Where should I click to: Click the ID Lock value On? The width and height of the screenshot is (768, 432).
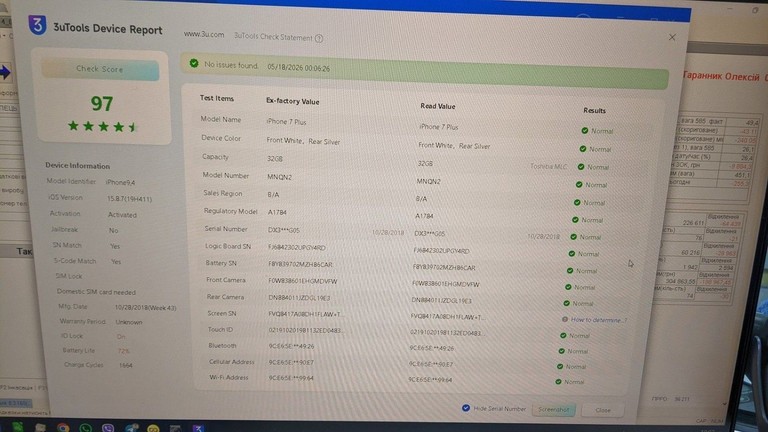[120, 336]
